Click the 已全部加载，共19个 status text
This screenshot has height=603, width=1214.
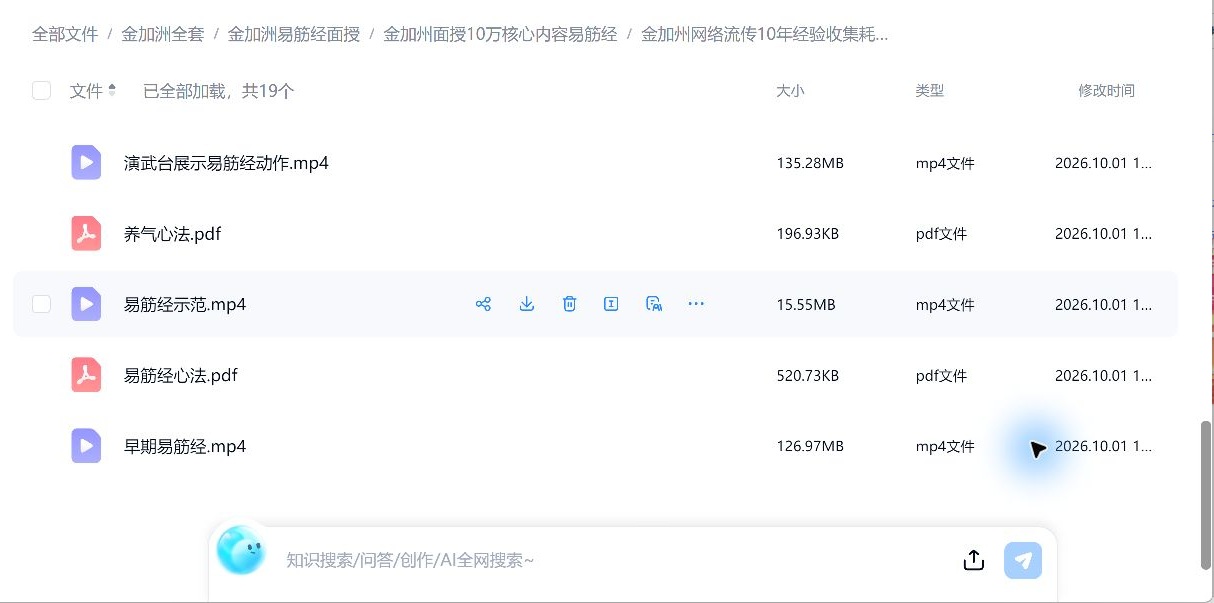[219, 91]
